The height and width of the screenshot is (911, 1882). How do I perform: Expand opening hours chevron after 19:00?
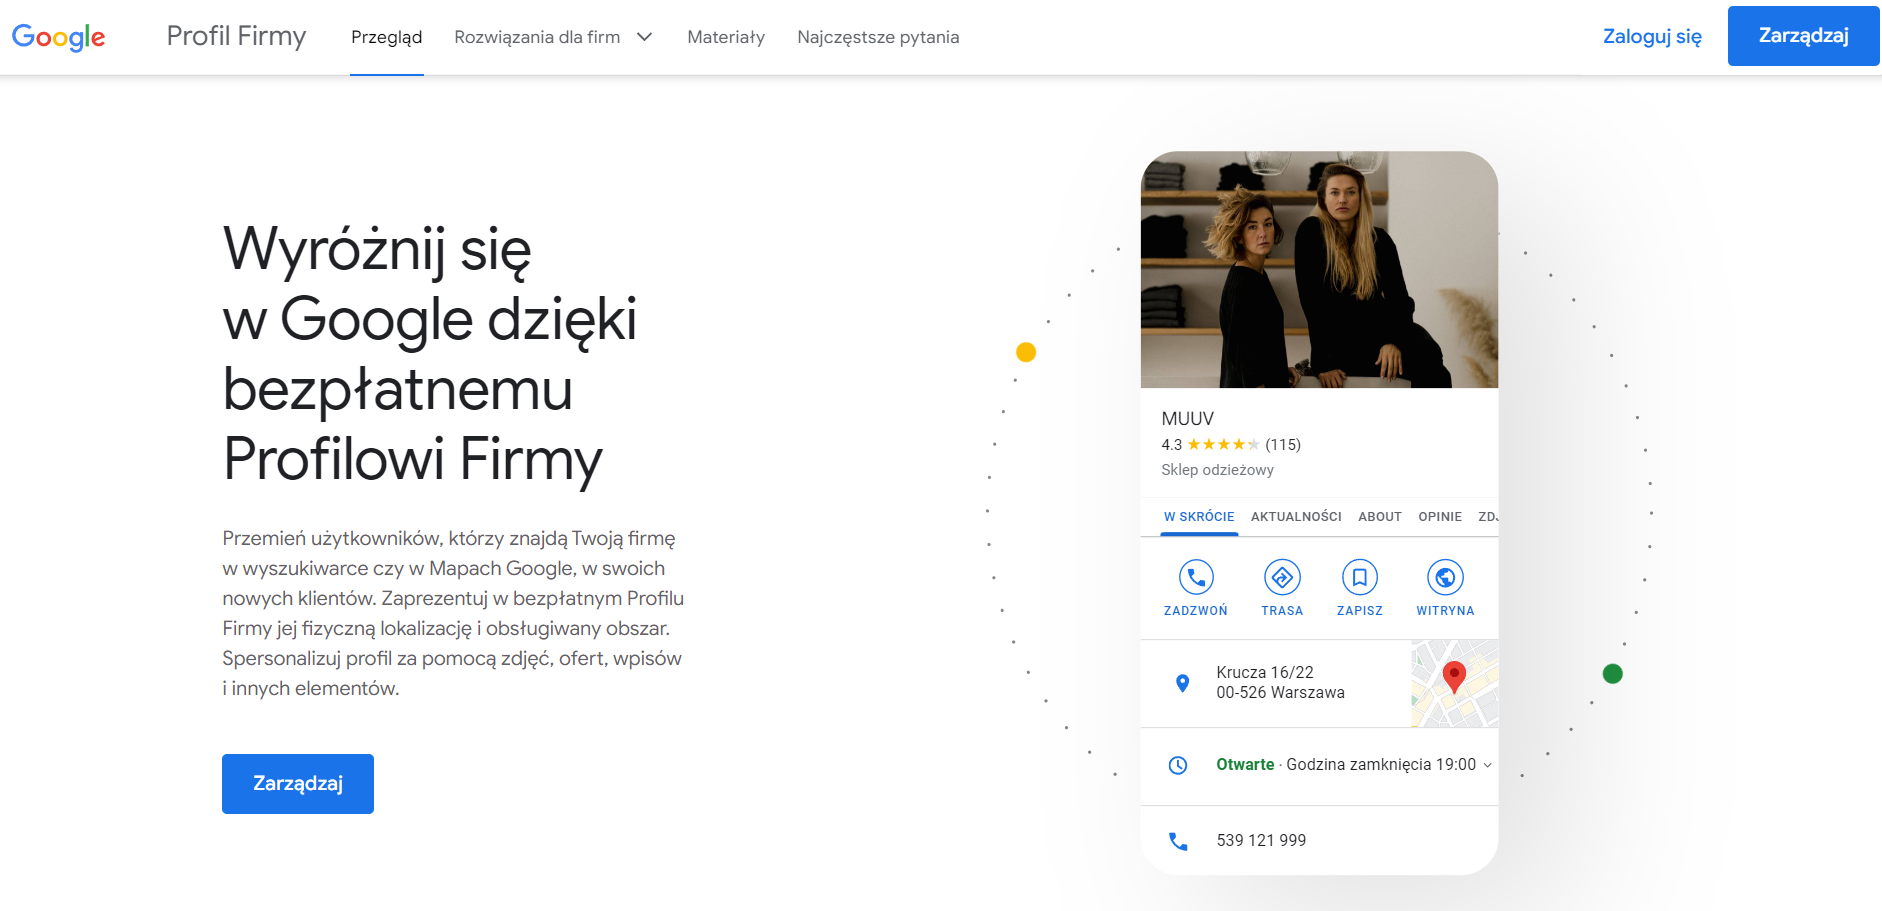point(1487,765)
